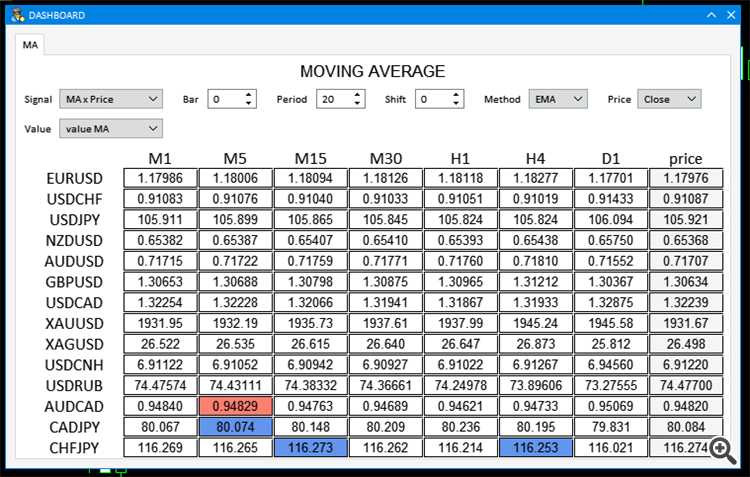Click the M15 column header
Screen dimensions: 750x477
pyautogui.click(x=310, y=158)
